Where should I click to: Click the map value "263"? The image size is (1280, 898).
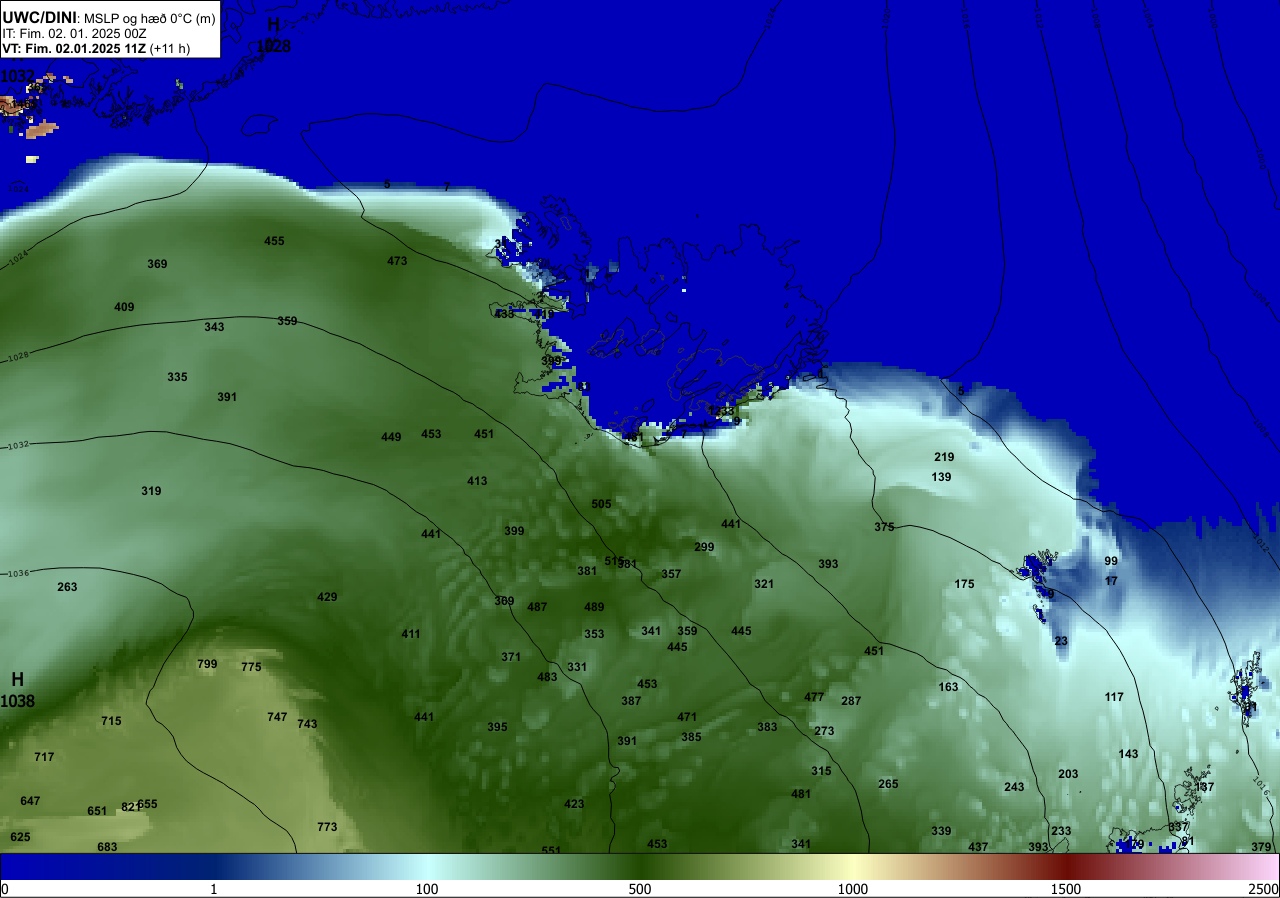(x=67, y=587)
